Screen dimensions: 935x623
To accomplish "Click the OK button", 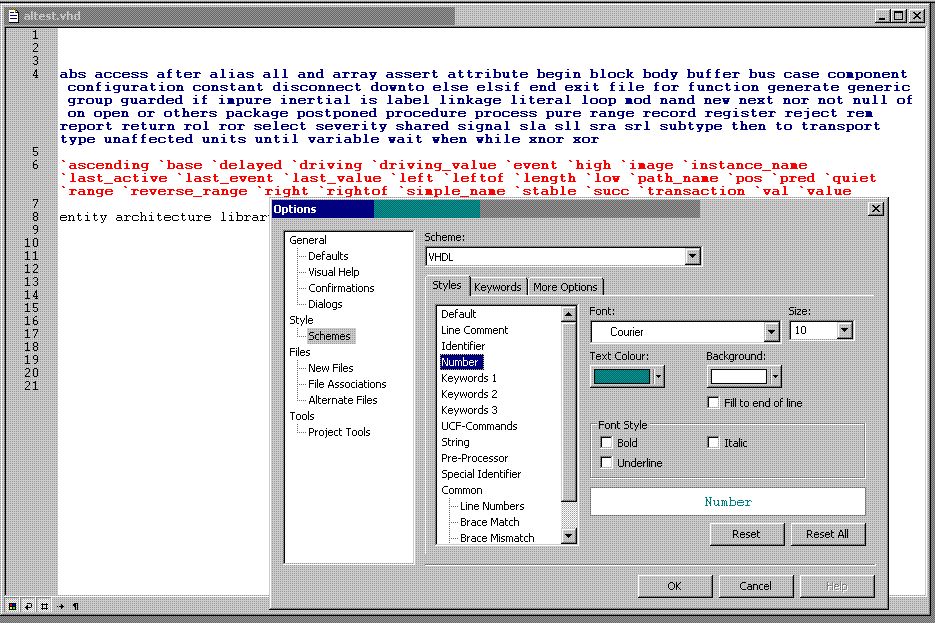I will (674, 586).
